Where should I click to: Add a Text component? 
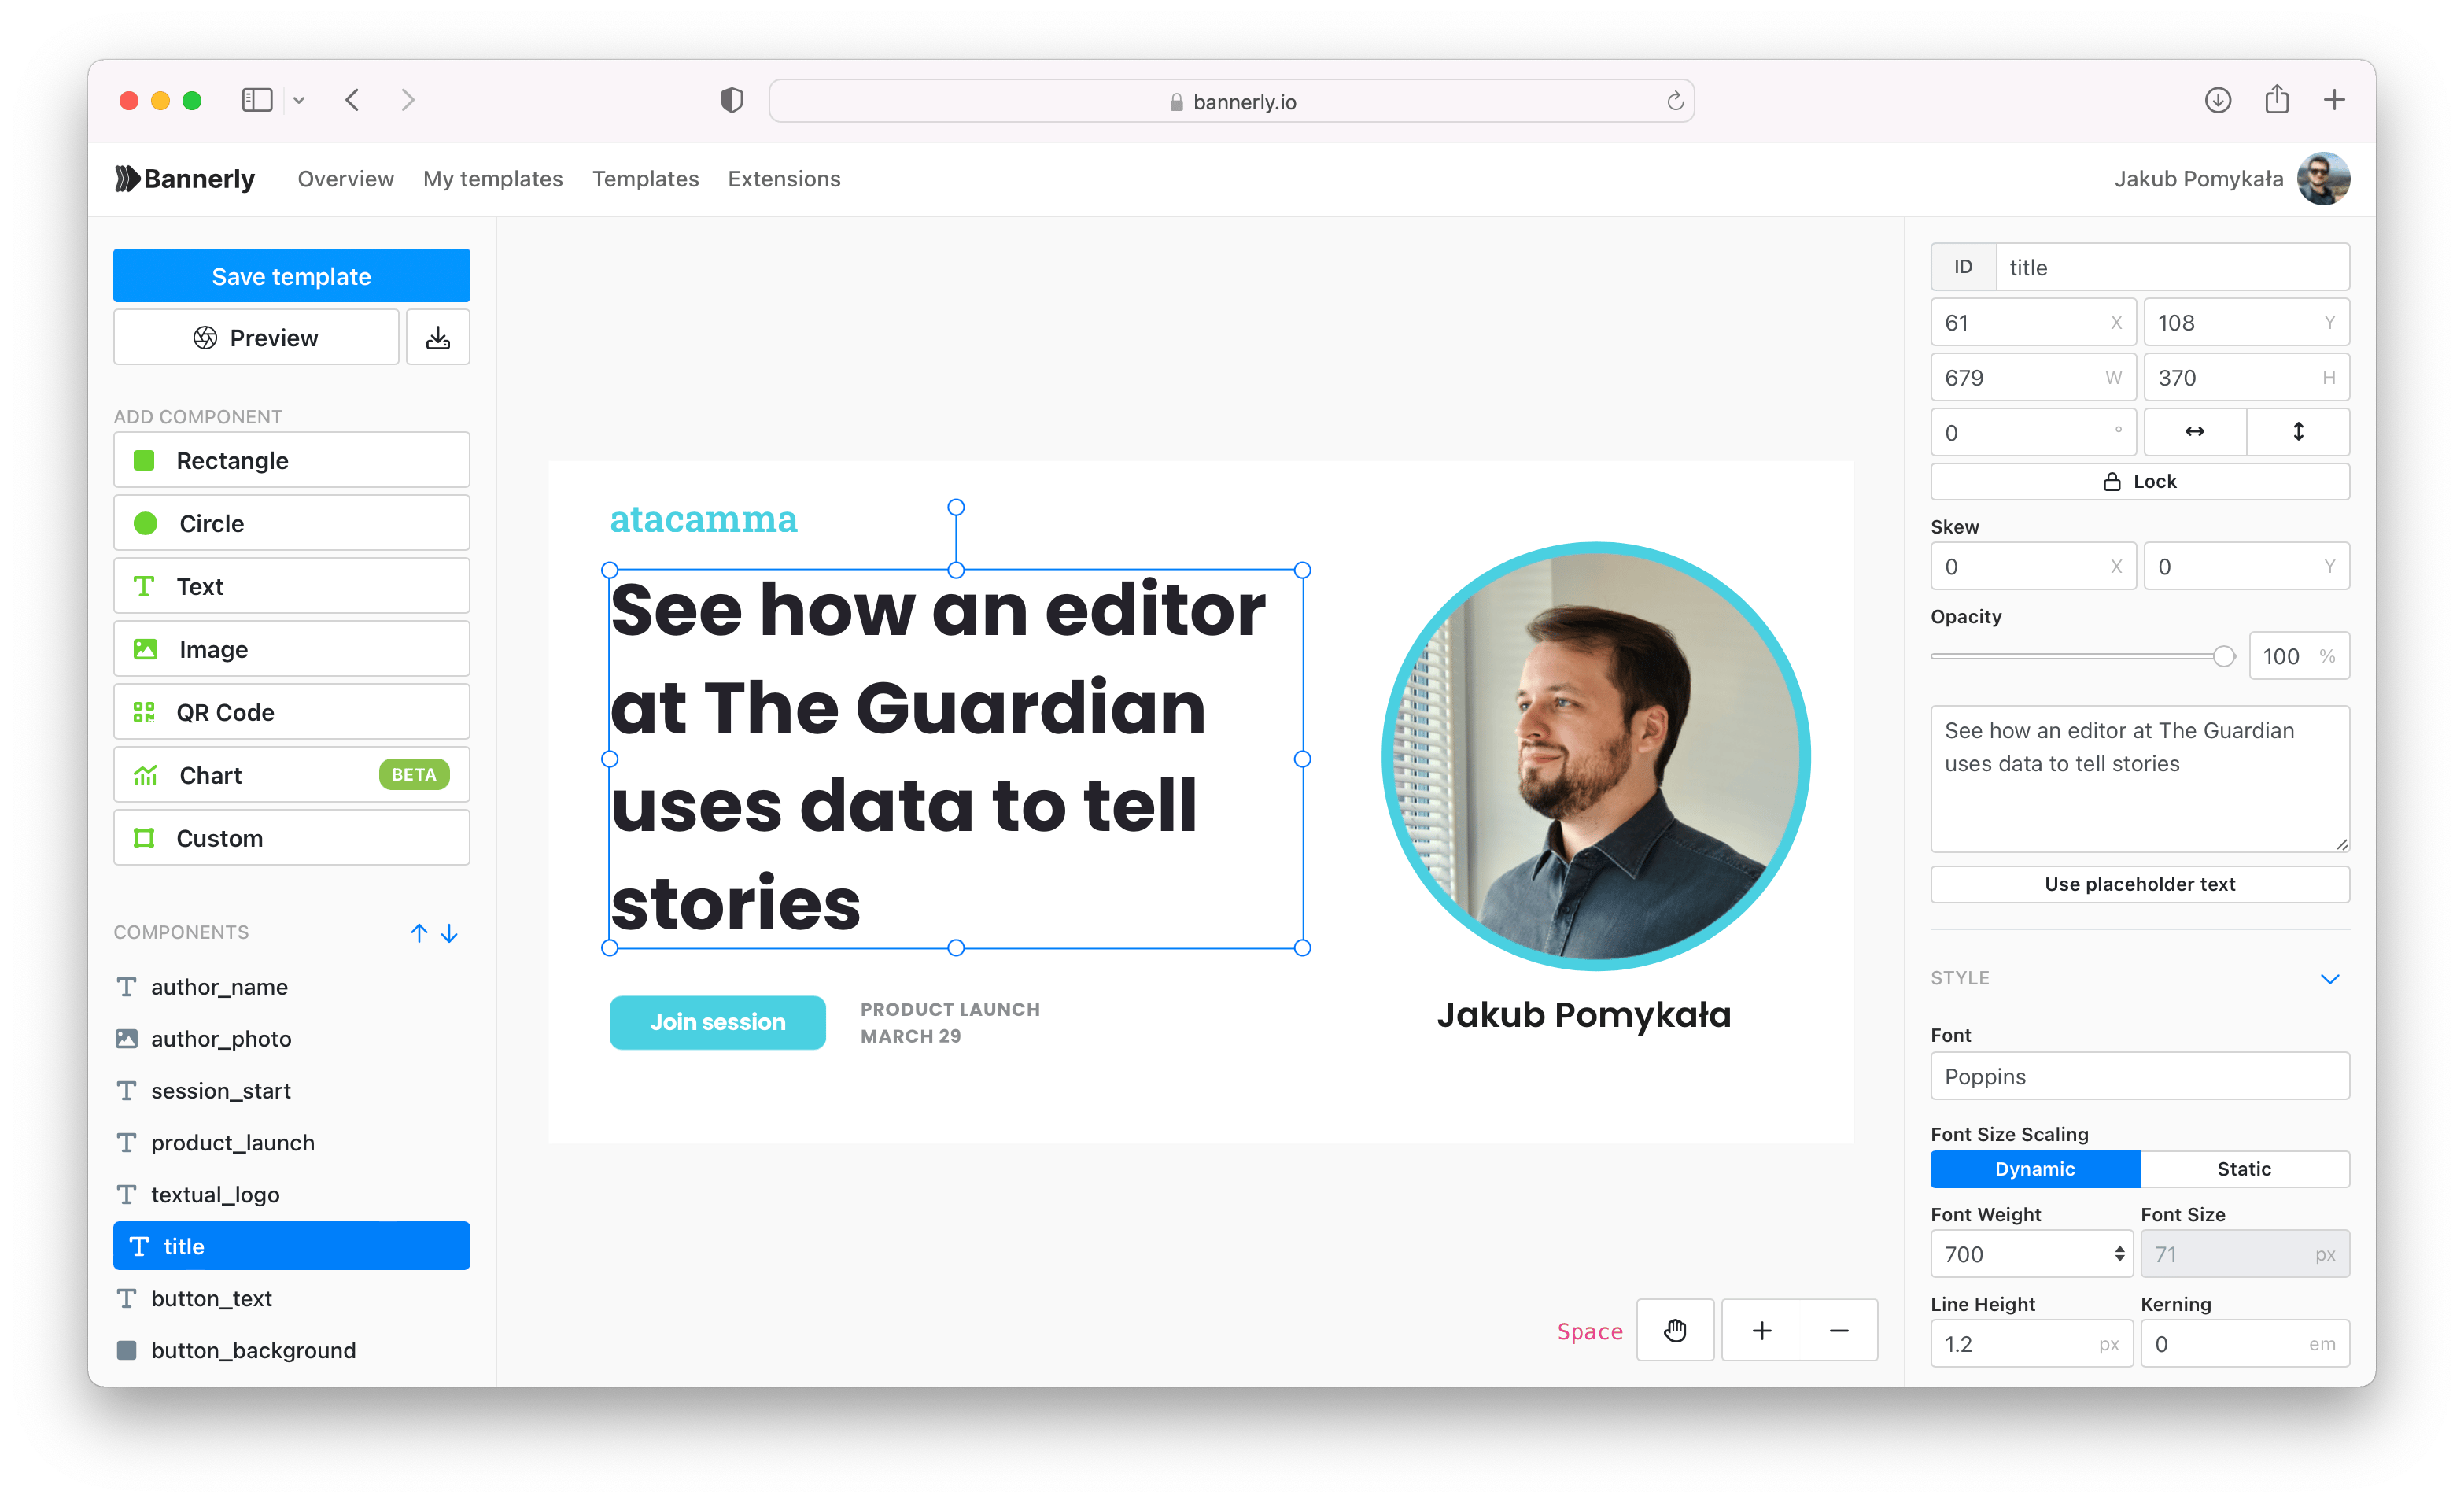(x=291, y=586)
